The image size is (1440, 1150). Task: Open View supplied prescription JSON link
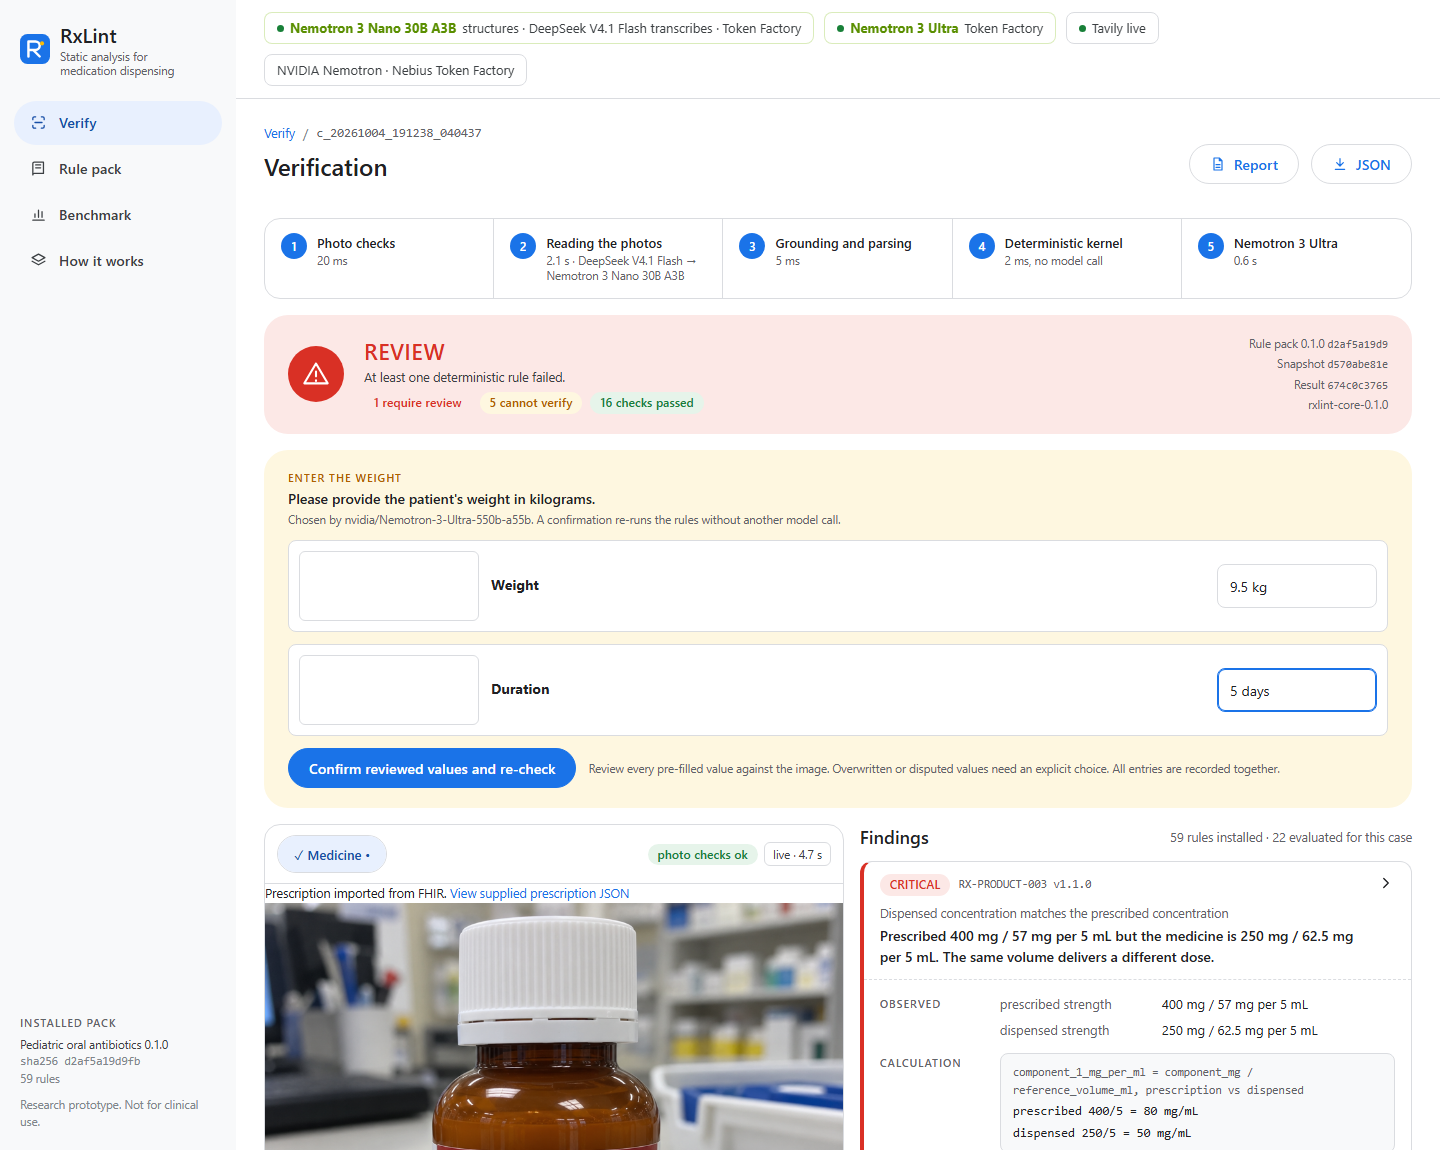(540, 894)
